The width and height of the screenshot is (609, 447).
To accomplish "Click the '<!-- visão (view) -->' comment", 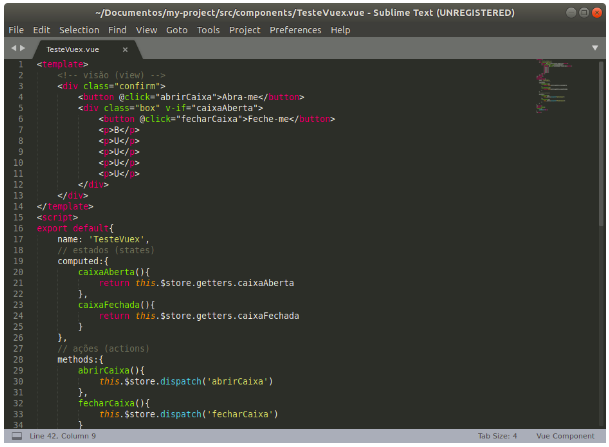I will coord(111,75).
